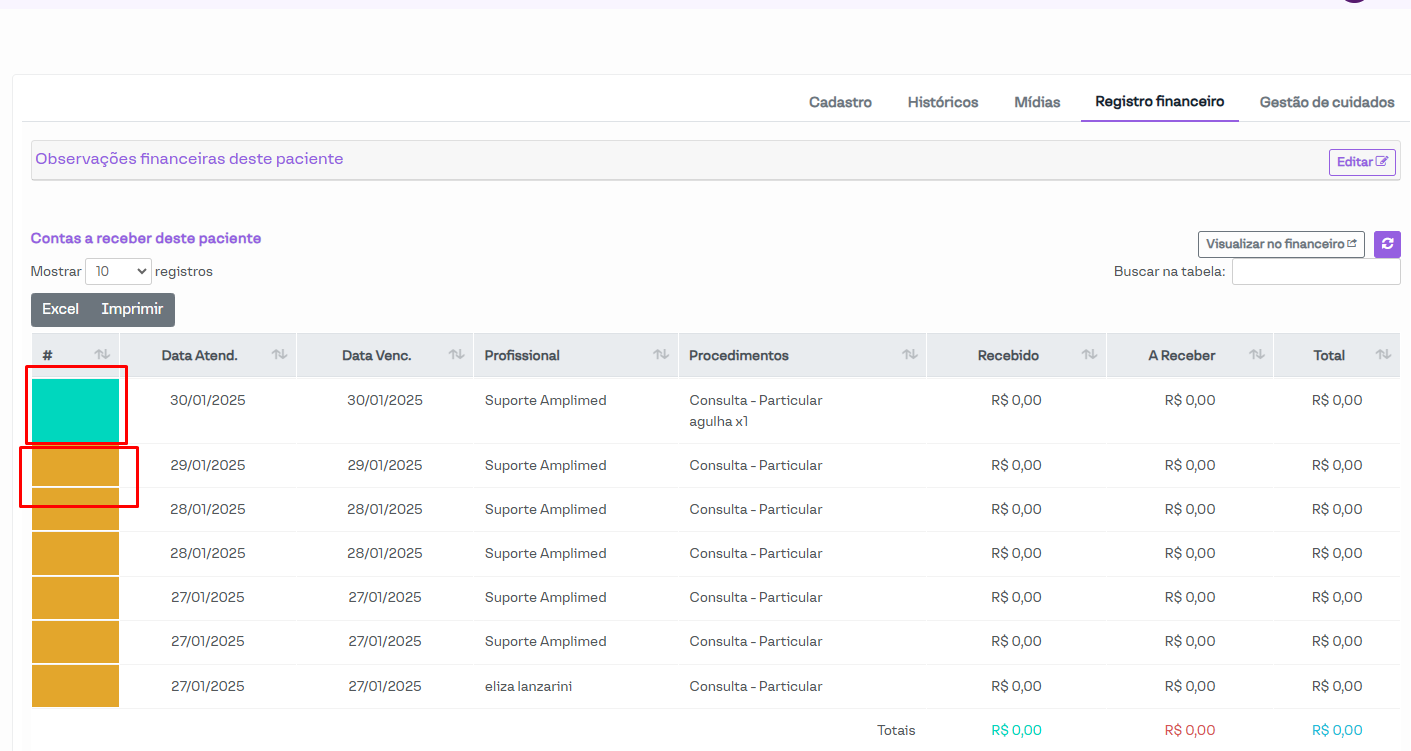Switch to the Cadastro tab
The image size is (1411, 751).
coord(840,102)
